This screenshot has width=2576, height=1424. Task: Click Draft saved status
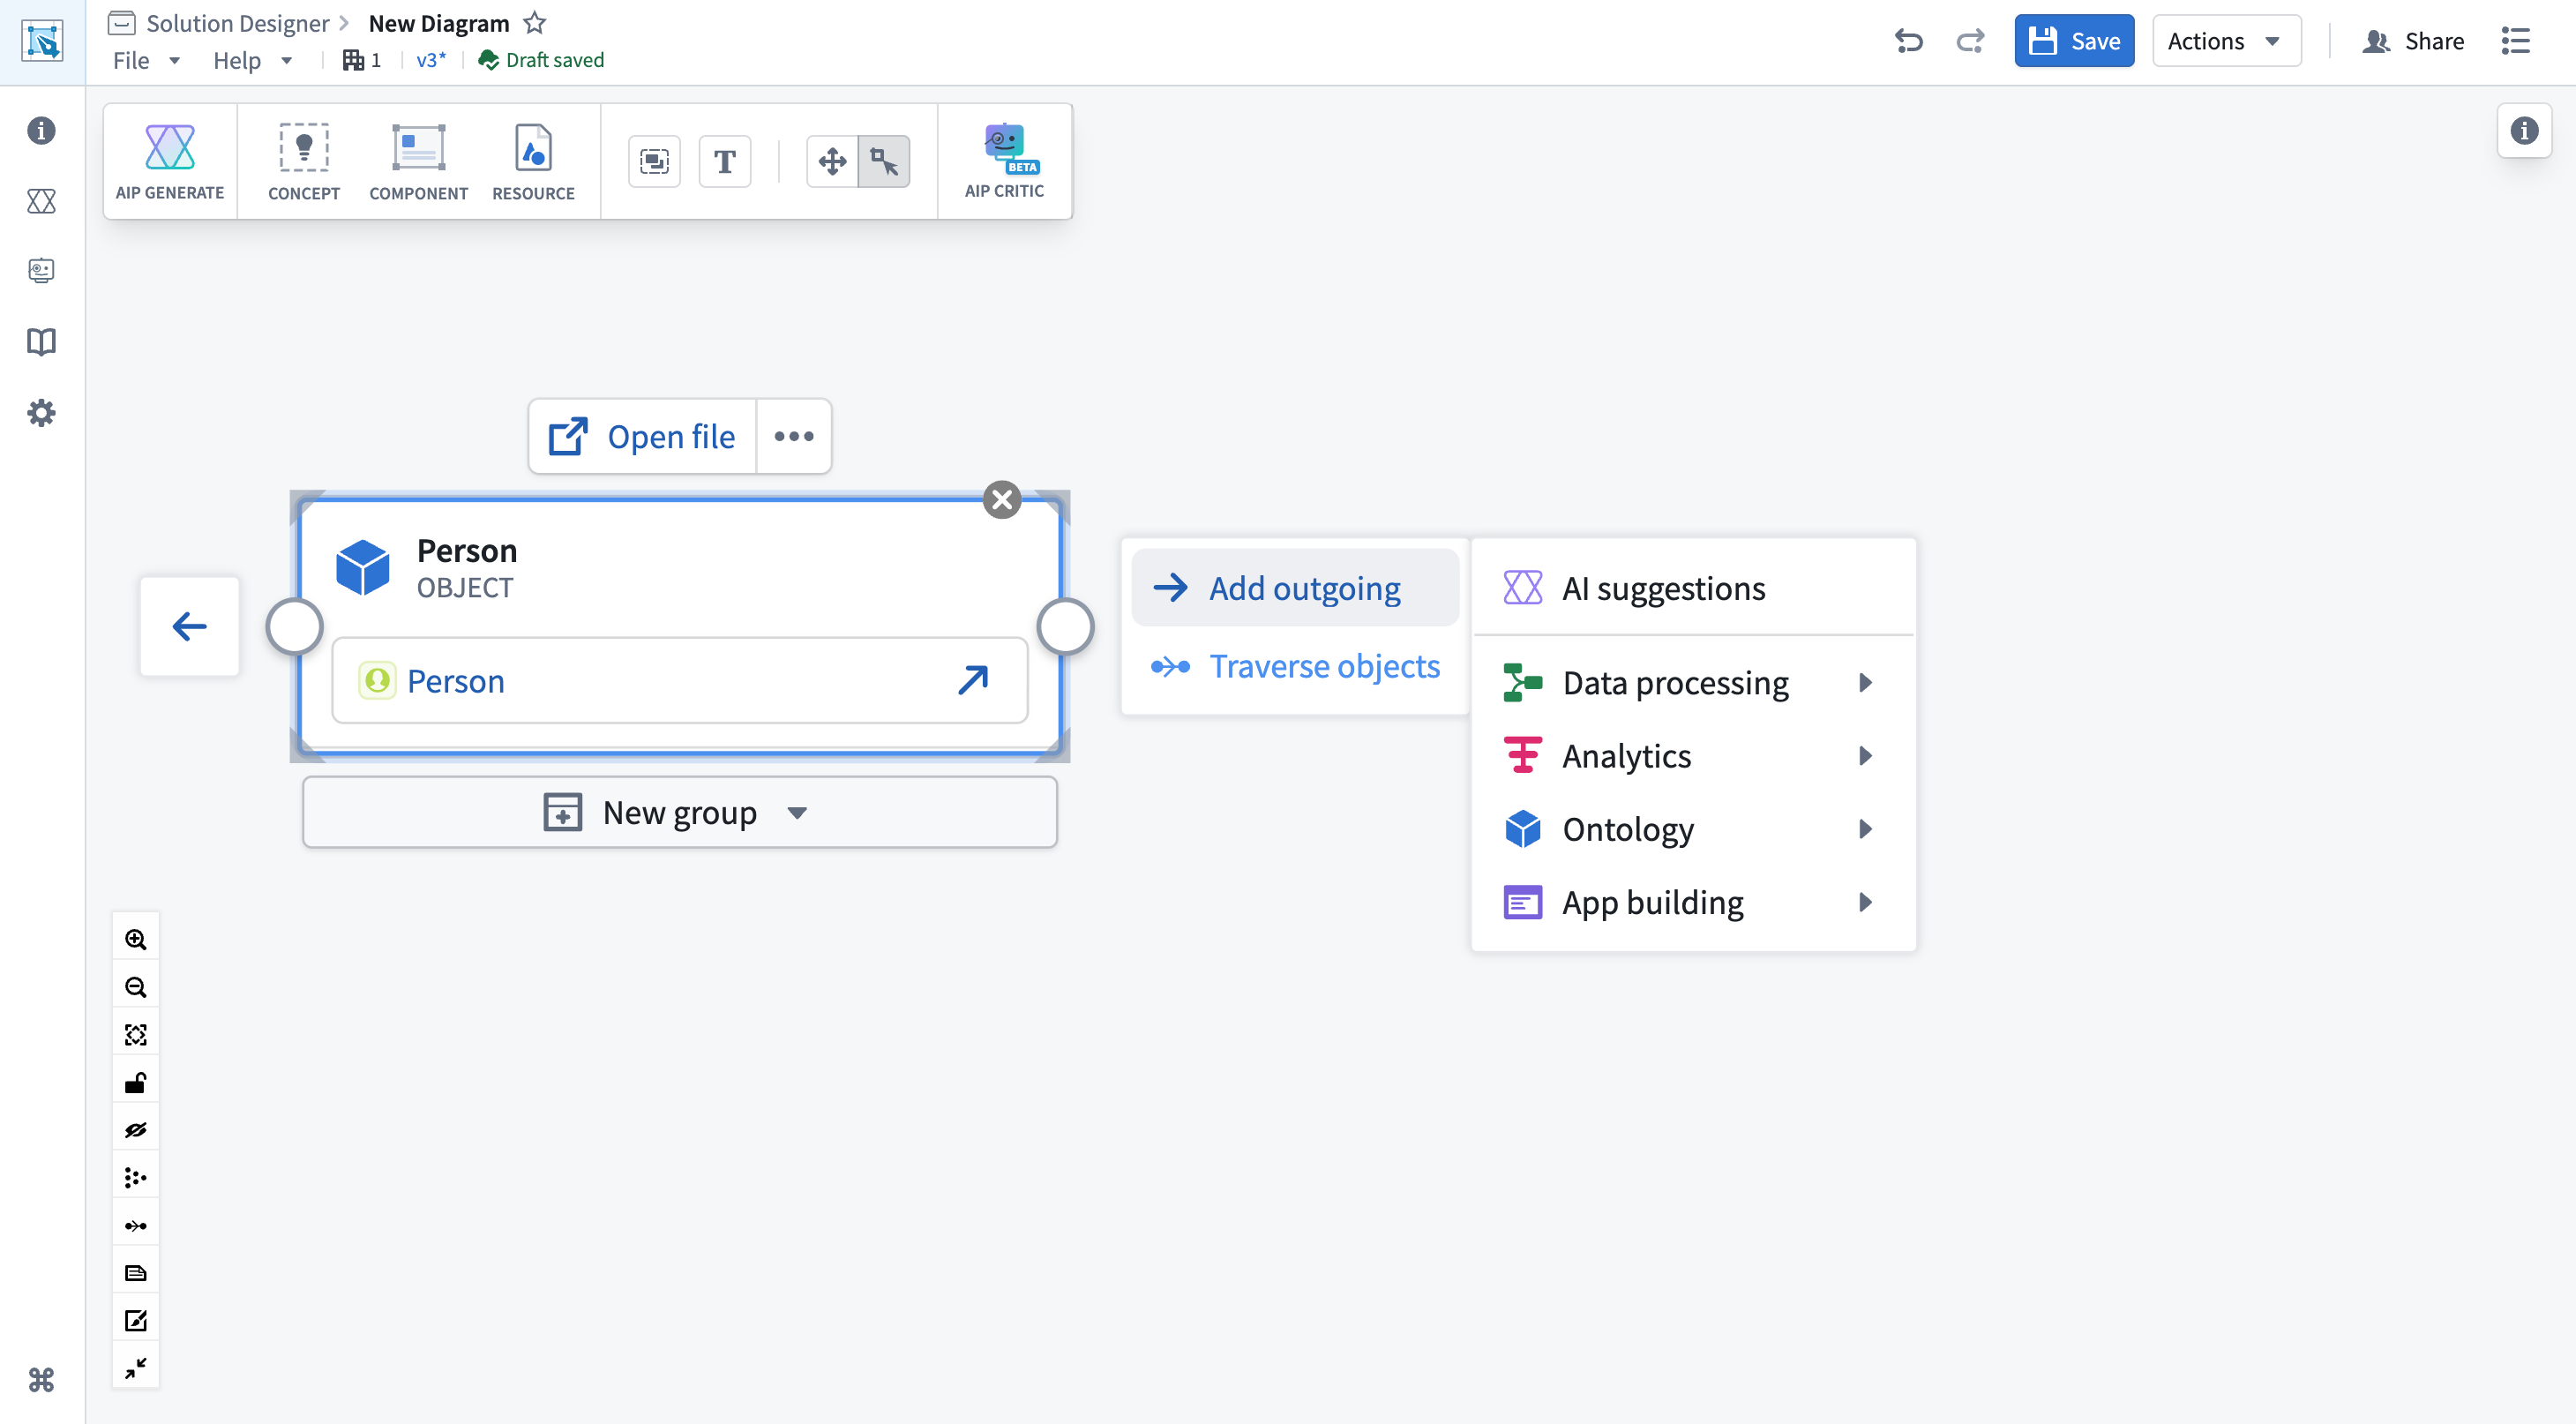pos(542,60)
